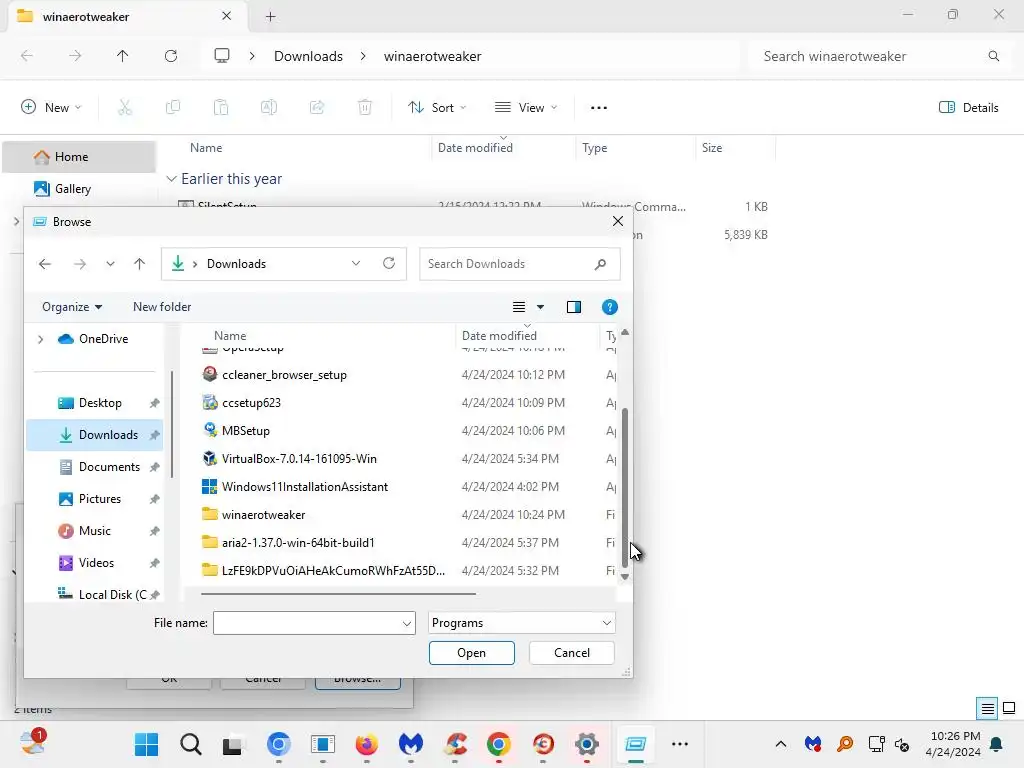Select Downloads in the Browse navigation pane
1024x768 pixels.
tap(95, 435)
